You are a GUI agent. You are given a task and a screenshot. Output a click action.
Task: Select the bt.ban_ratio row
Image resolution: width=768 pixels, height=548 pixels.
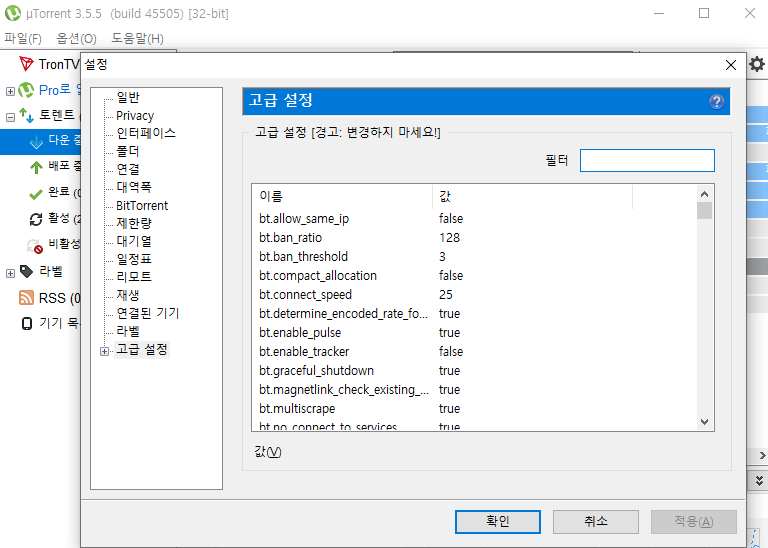[474, 238]
